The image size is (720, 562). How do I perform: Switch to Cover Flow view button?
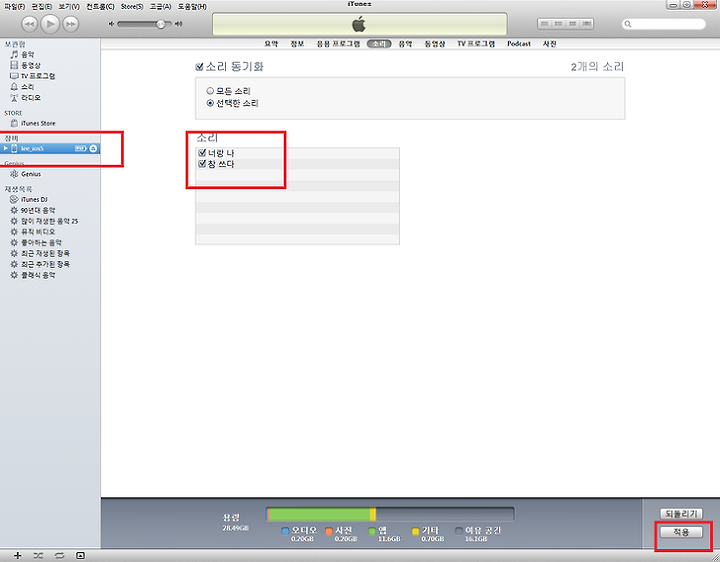(x=587, y=24)
